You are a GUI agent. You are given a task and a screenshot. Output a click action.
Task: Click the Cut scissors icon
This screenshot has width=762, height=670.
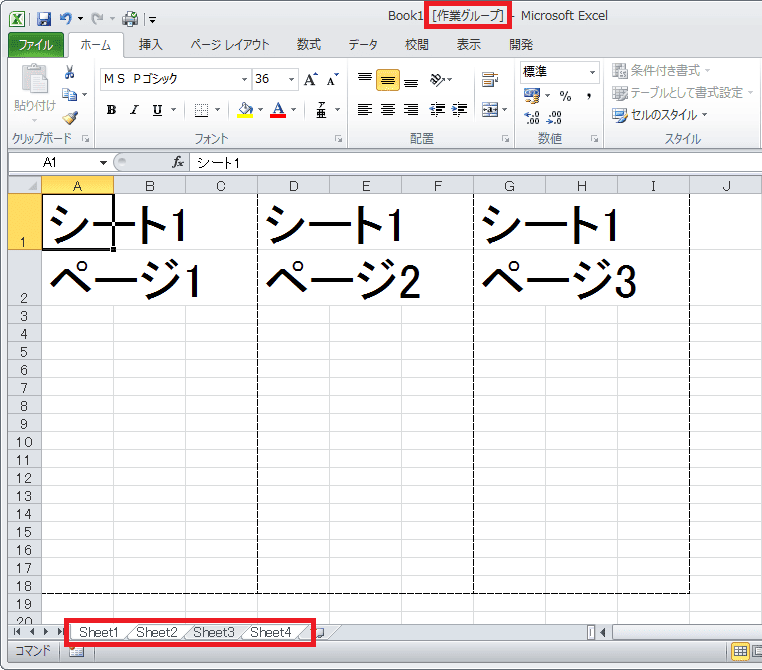[x=69, y=72]
